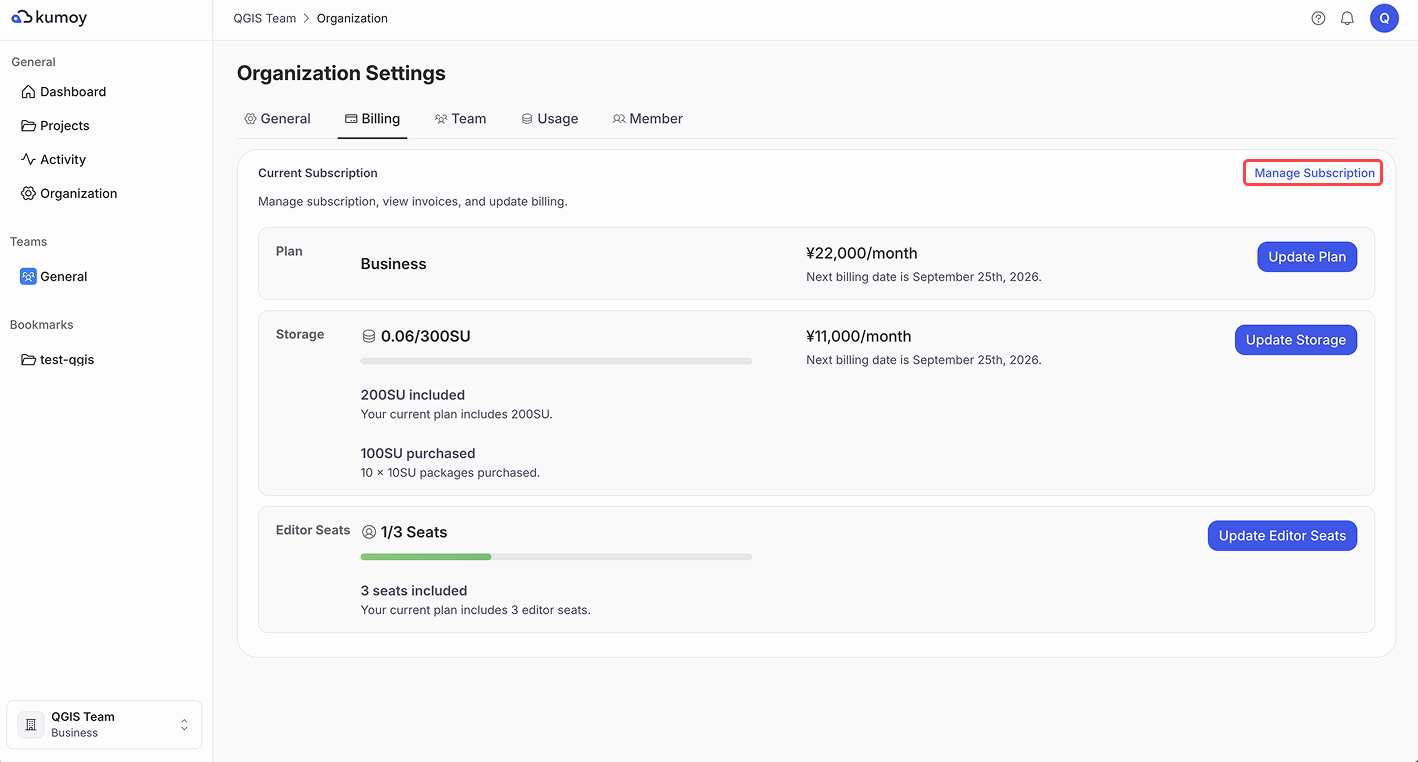Click the Organization gear icon in sidebar
The width and height of the screenshot is (1418, 762).
(x=28, y=194)
